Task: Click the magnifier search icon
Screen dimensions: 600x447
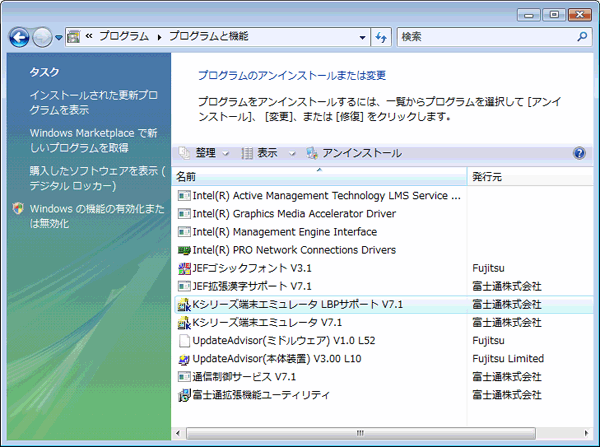Action: coord(582,37)
